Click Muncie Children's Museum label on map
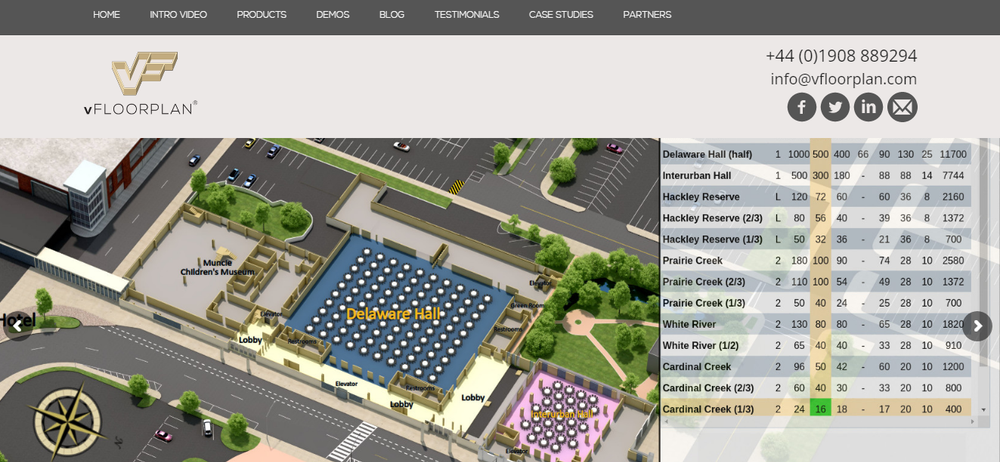 (x=217, y=267)
